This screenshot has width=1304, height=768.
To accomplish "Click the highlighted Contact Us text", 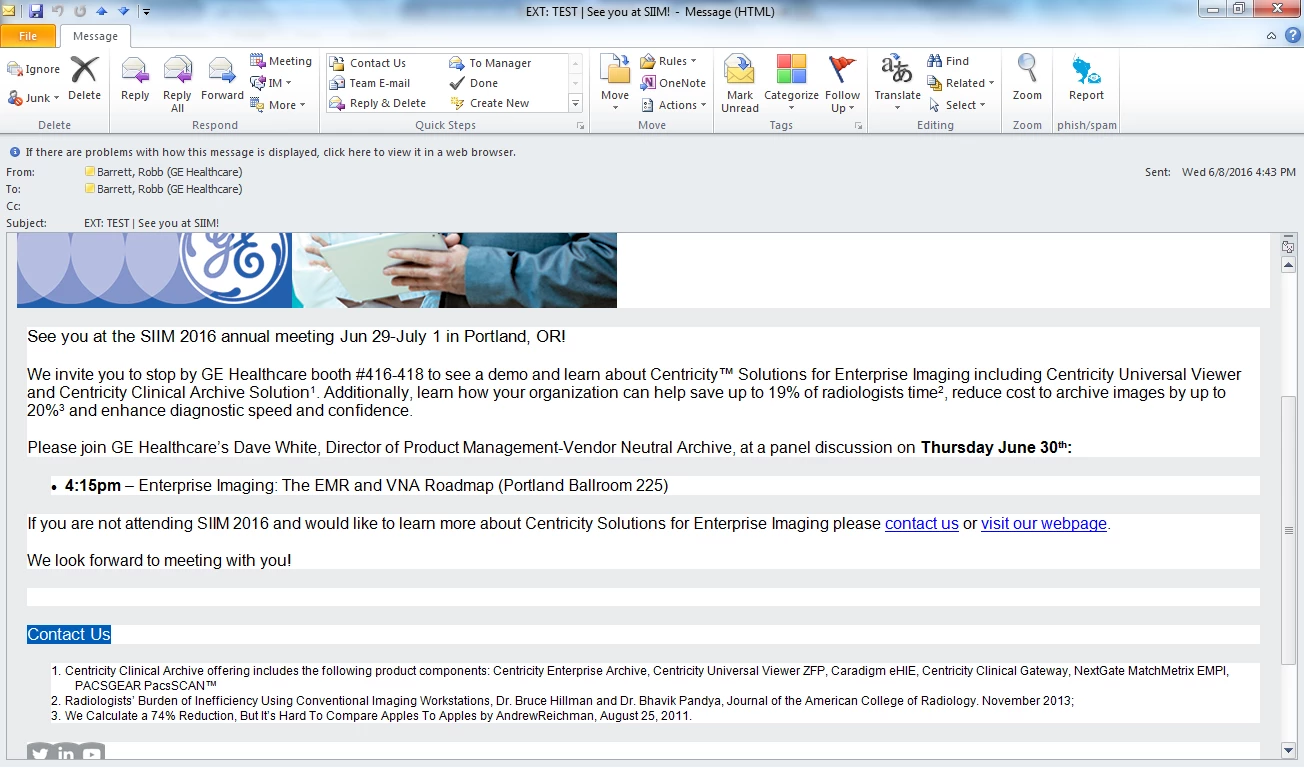I will (69, 634).
